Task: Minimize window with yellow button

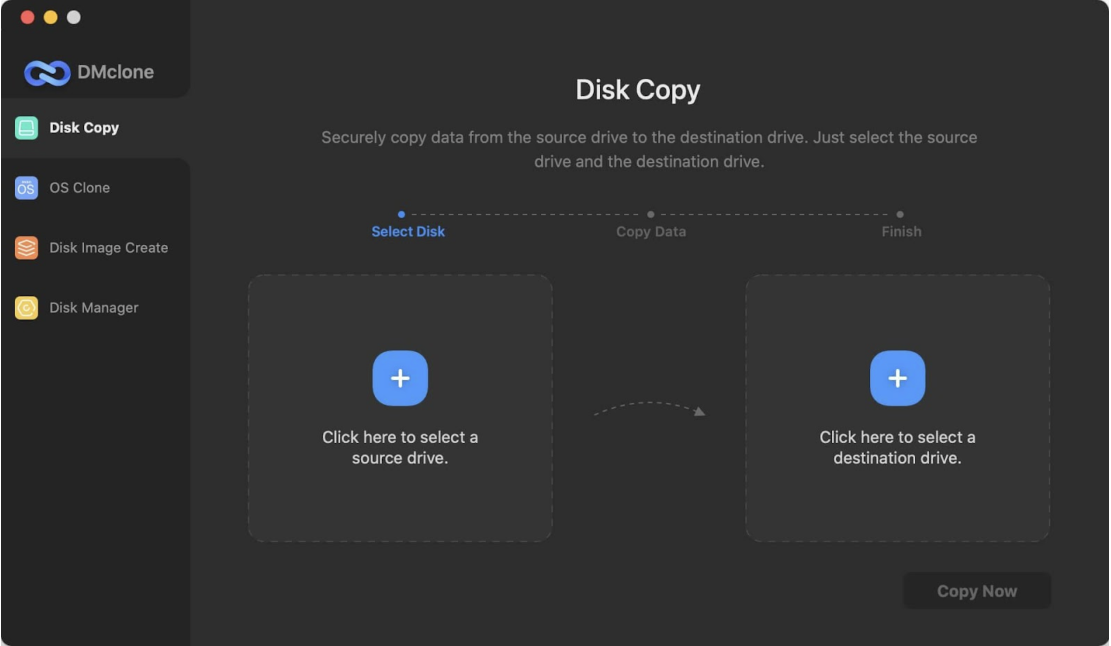Action: [x=50, y=17]
